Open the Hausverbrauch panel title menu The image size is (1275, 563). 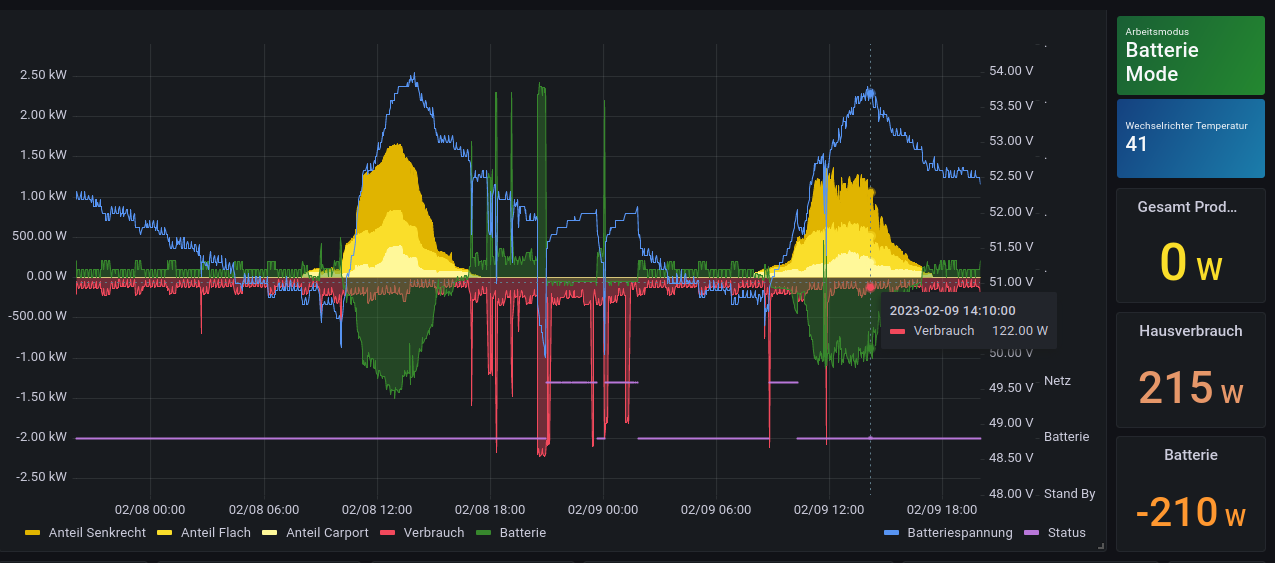(x=1190, y=331)
